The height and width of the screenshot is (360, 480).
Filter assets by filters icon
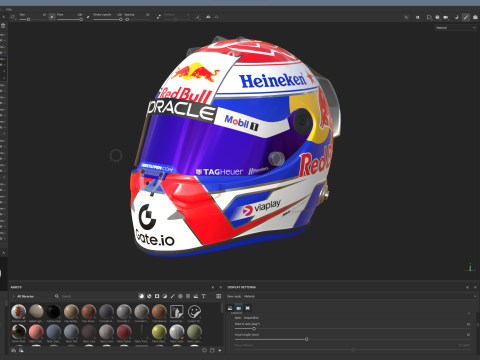click(165, 296)
